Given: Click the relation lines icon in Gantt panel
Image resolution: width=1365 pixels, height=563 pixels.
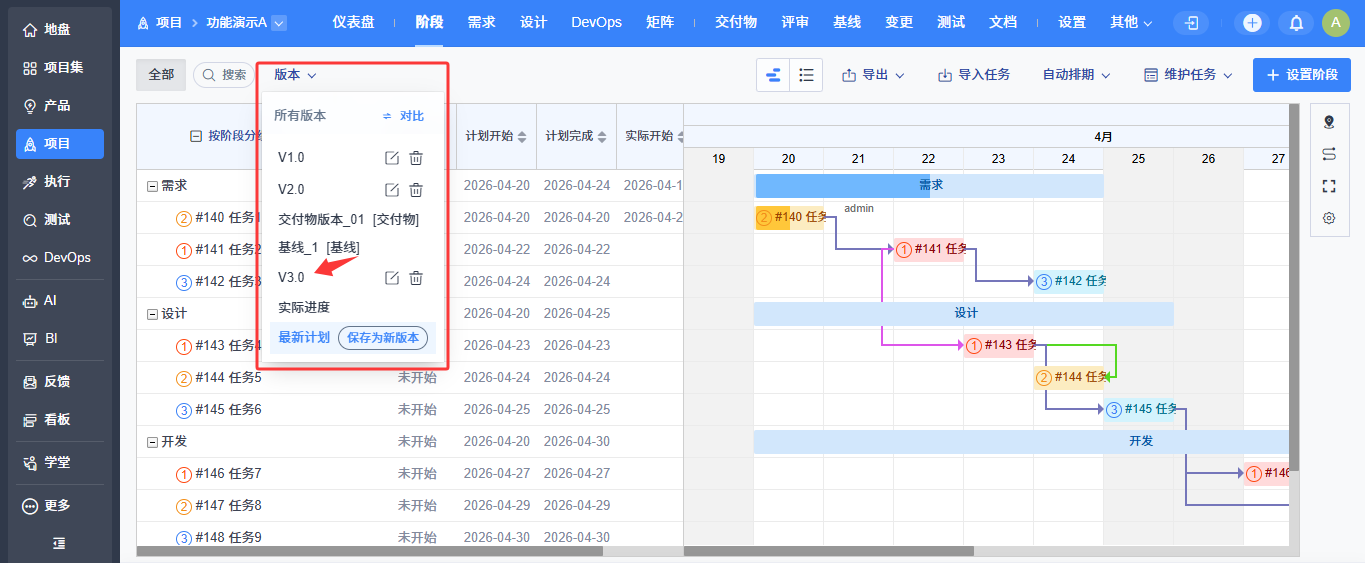Looking at the screenshot, I should tap(1329, 154).
